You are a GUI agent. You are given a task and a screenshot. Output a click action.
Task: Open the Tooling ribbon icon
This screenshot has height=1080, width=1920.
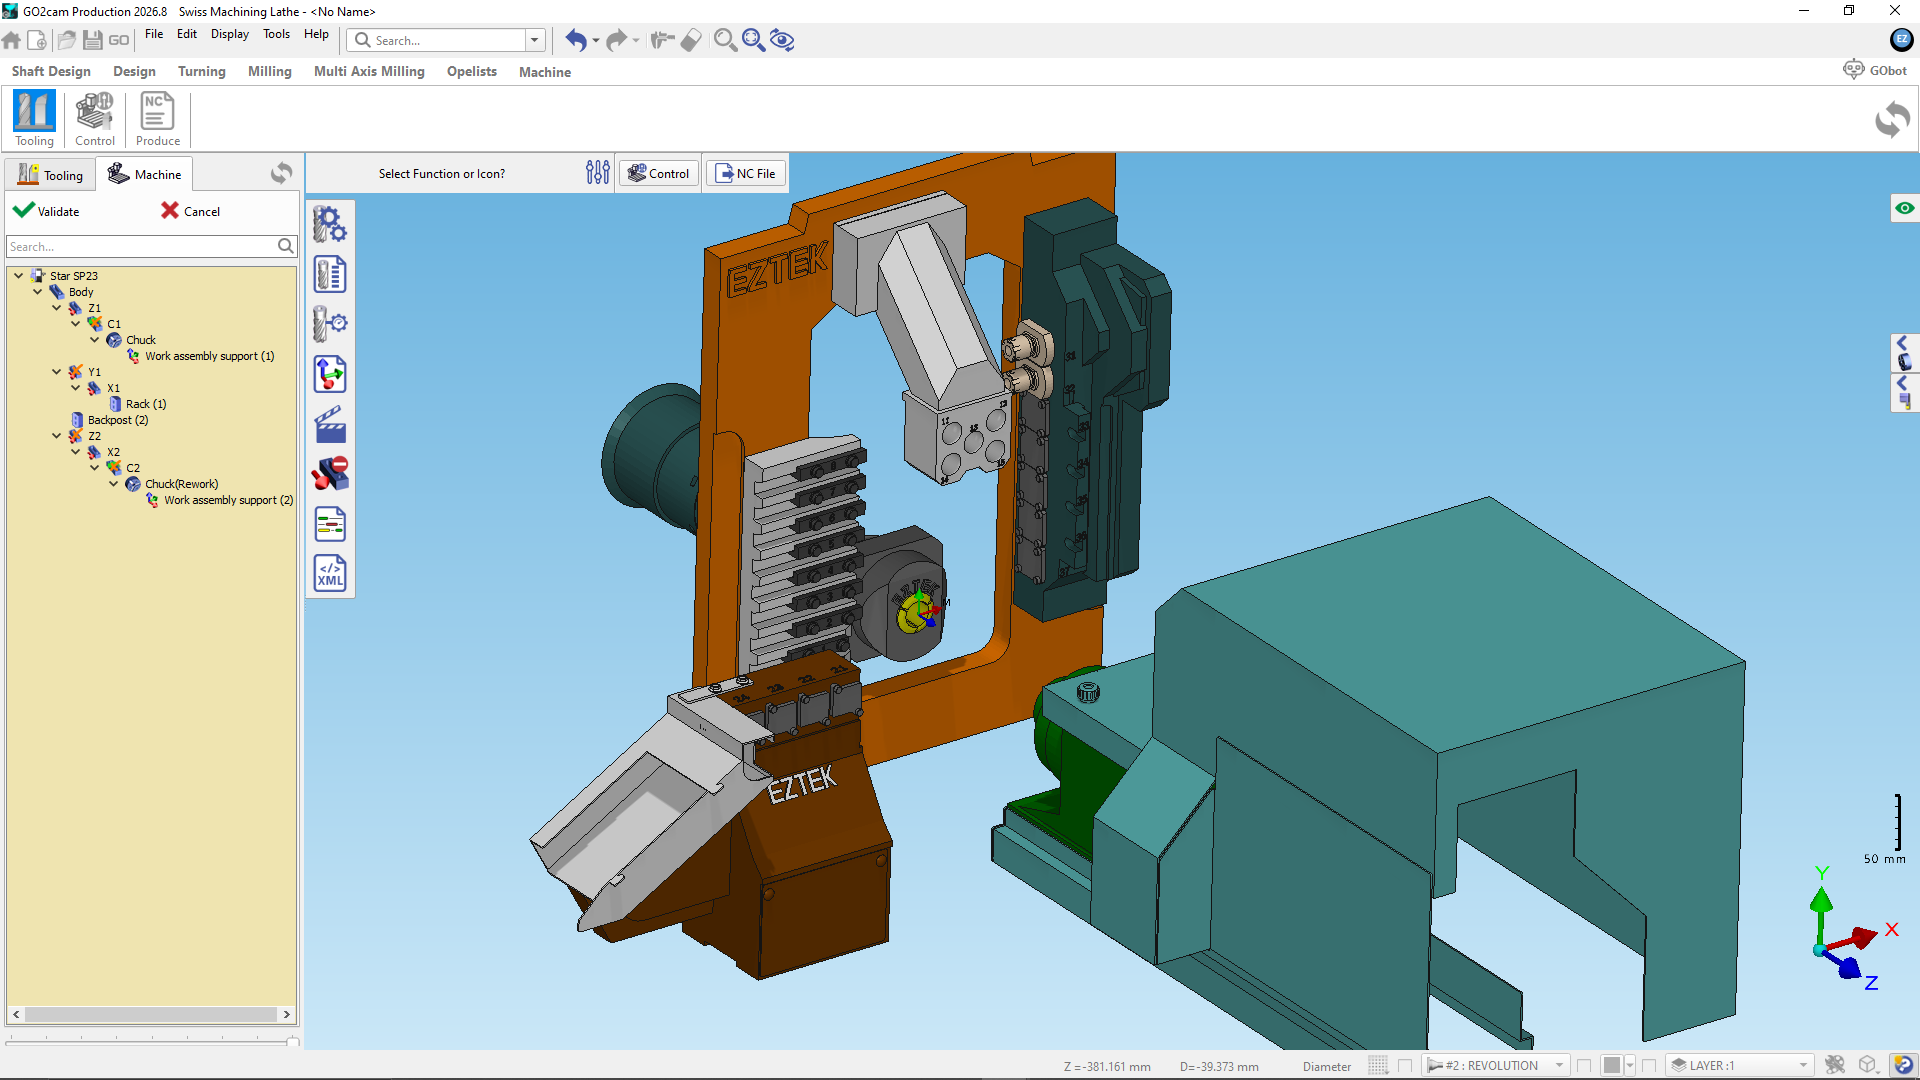[34, 119]
